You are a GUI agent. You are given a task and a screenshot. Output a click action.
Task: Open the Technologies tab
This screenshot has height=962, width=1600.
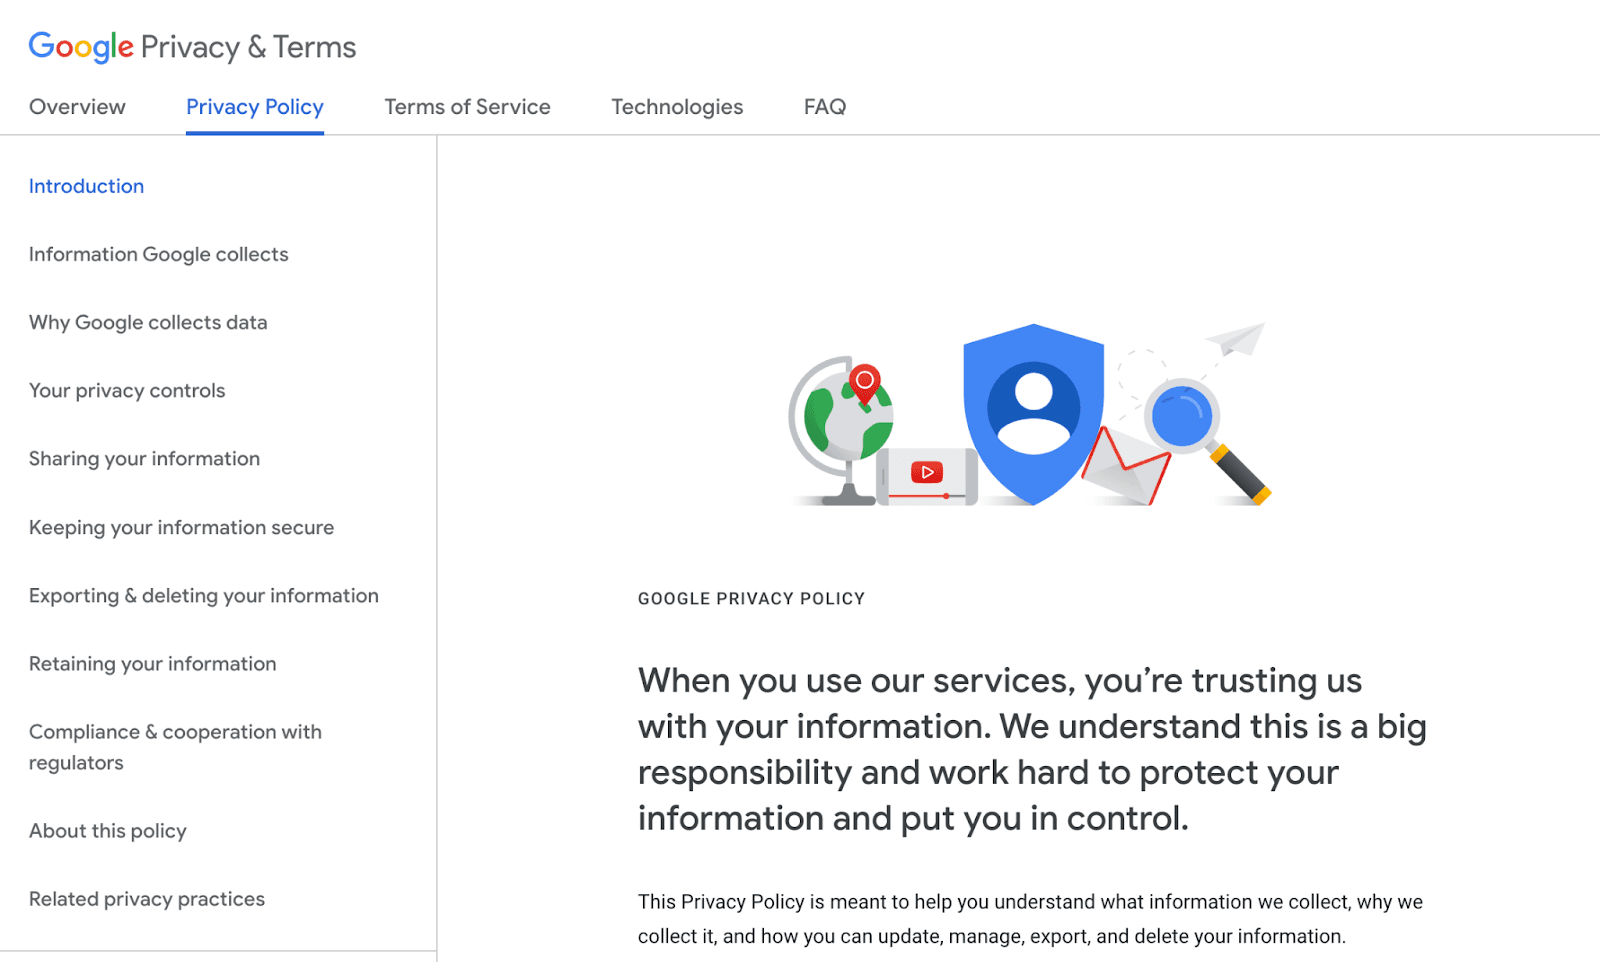pyautogui.click(x=677, y=107)
